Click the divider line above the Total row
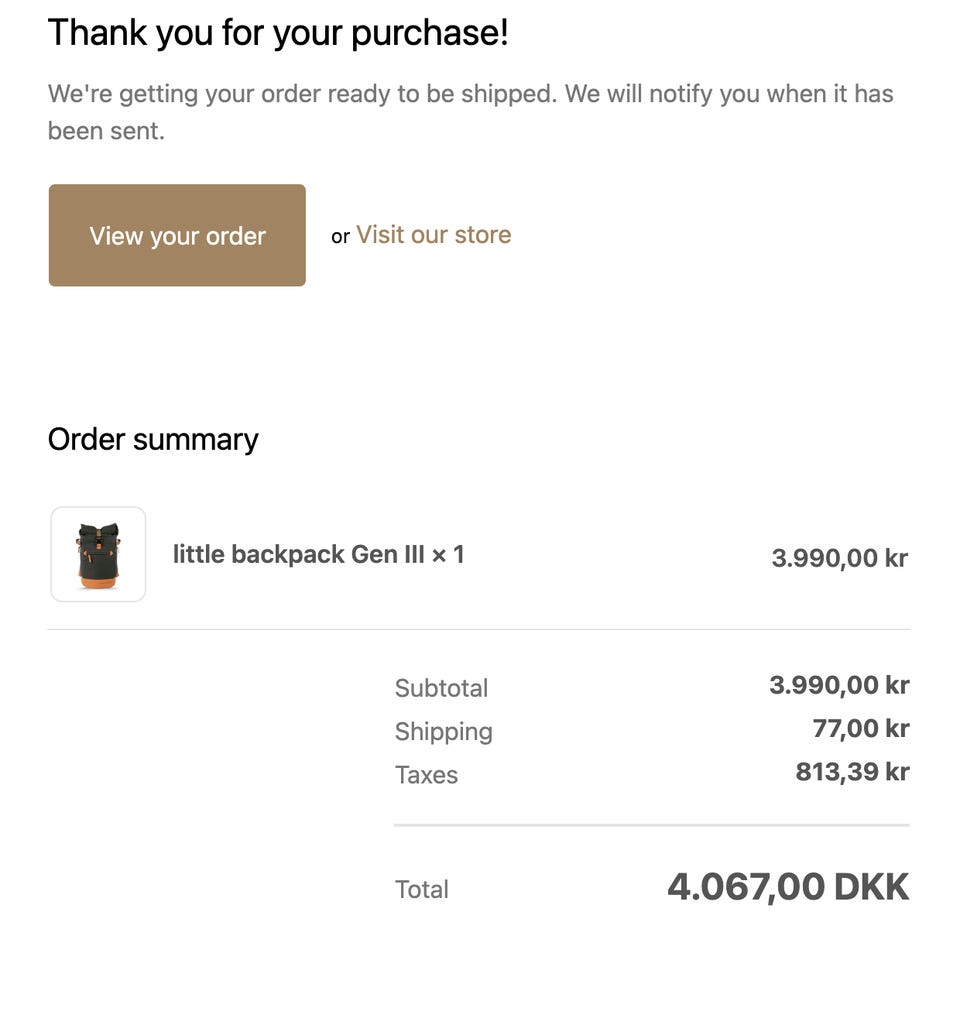960x1025 pixels. 651,826
